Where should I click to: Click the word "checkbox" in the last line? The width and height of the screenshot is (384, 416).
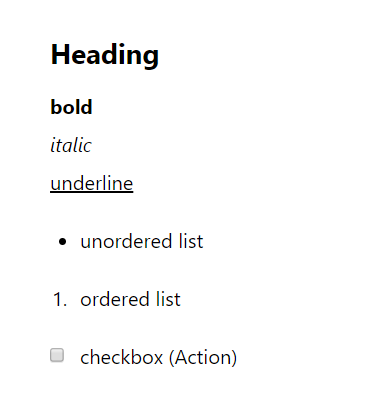point(122,357)
